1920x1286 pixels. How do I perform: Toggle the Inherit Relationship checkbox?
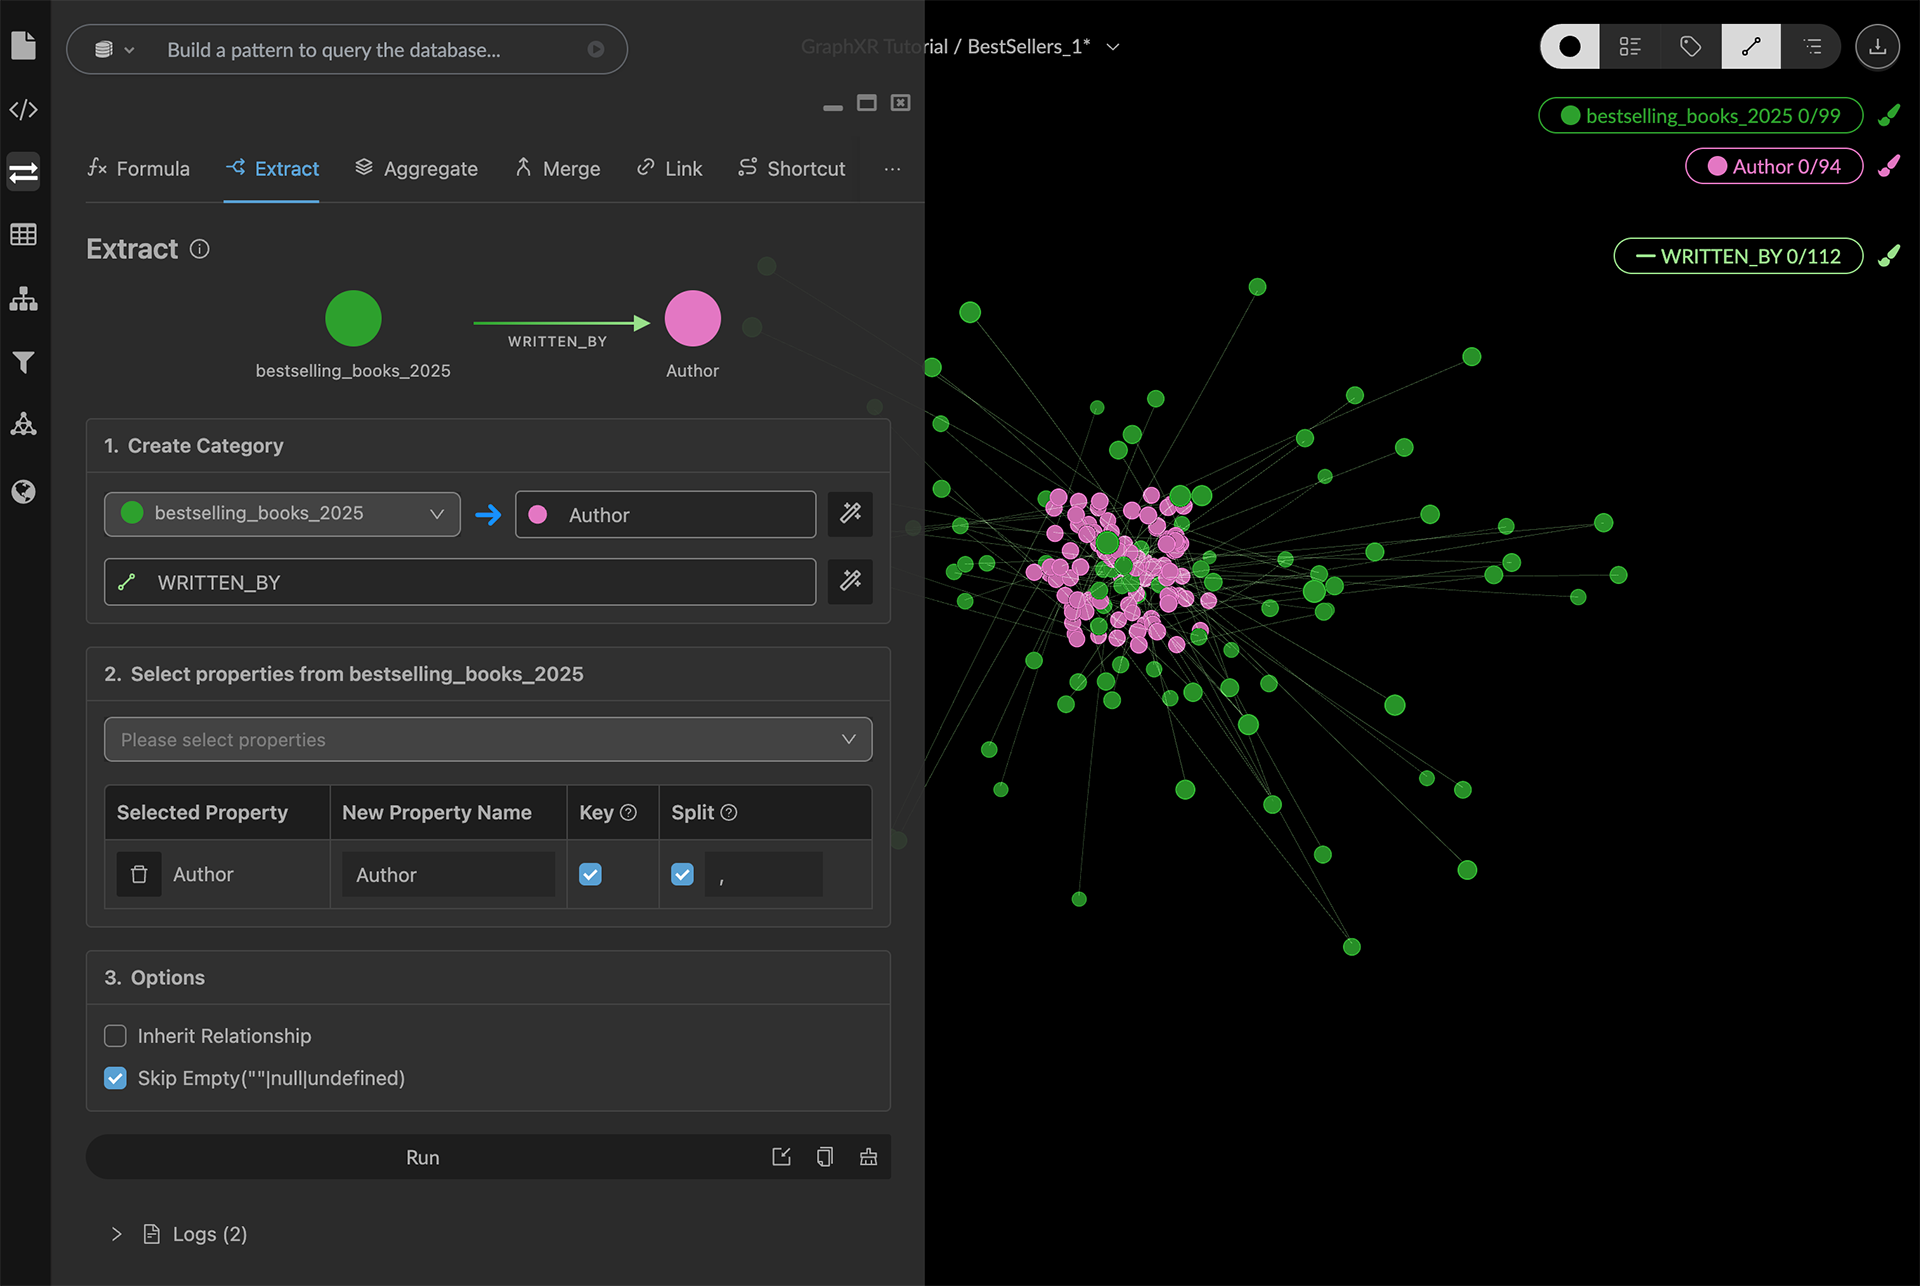(x=116, y=1036)
